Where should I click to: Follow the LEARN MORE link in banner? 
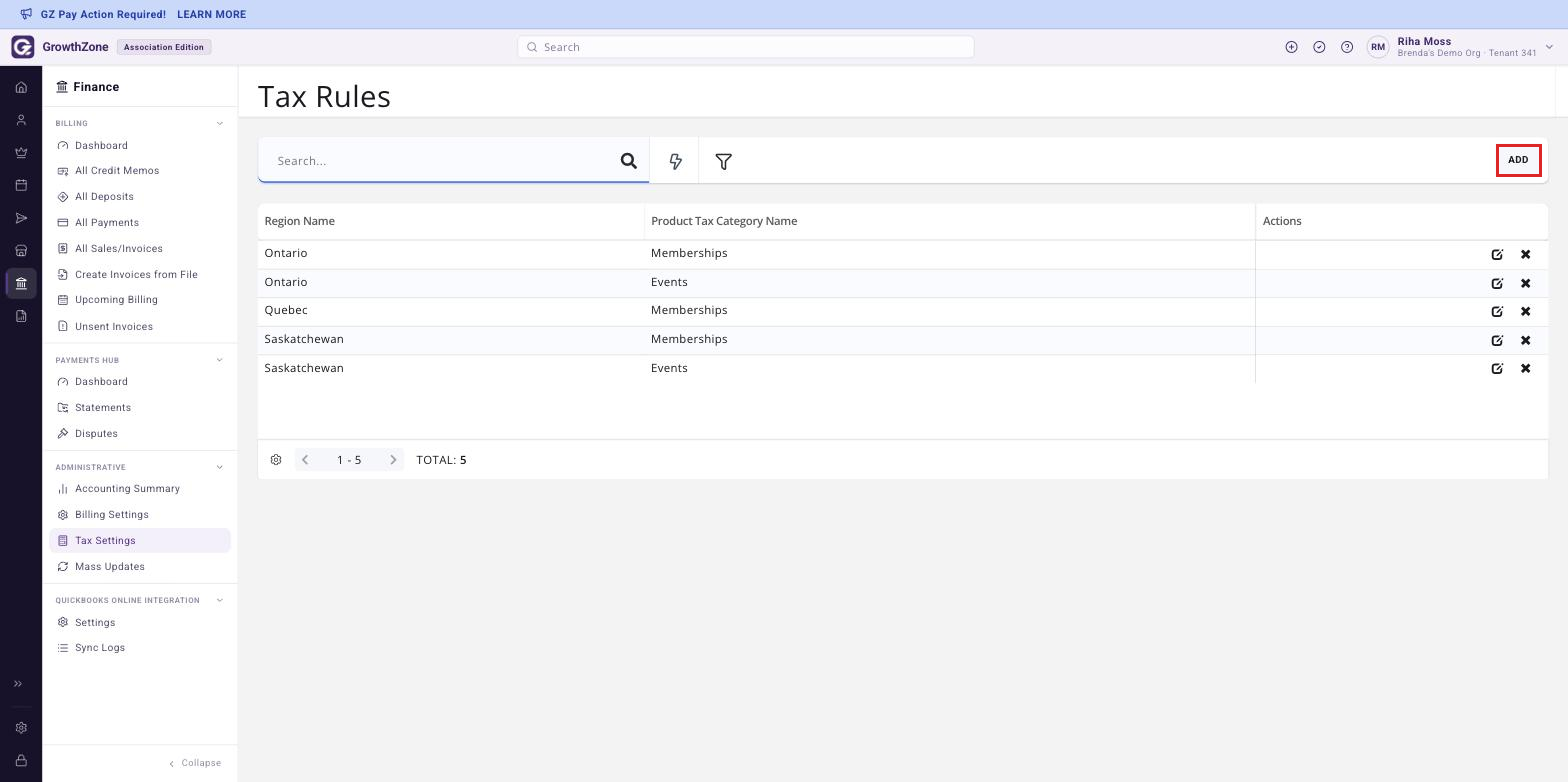pos(211,15)
